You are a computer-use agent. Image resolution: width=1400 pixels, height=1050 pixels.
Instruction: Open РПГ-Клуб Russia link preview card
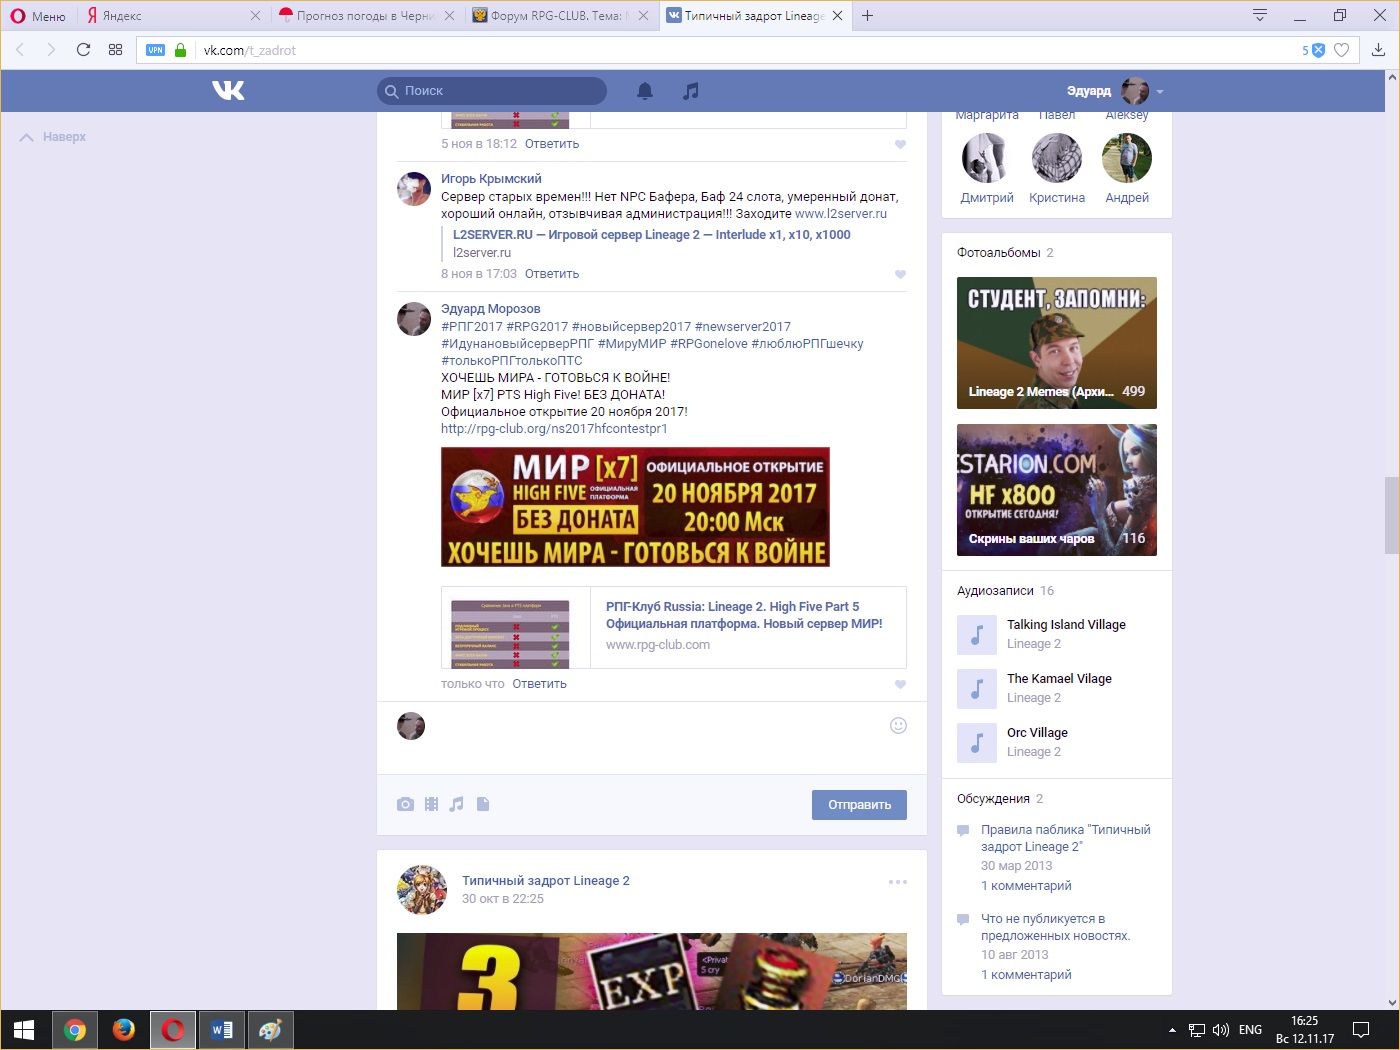(x=674, y=627)
